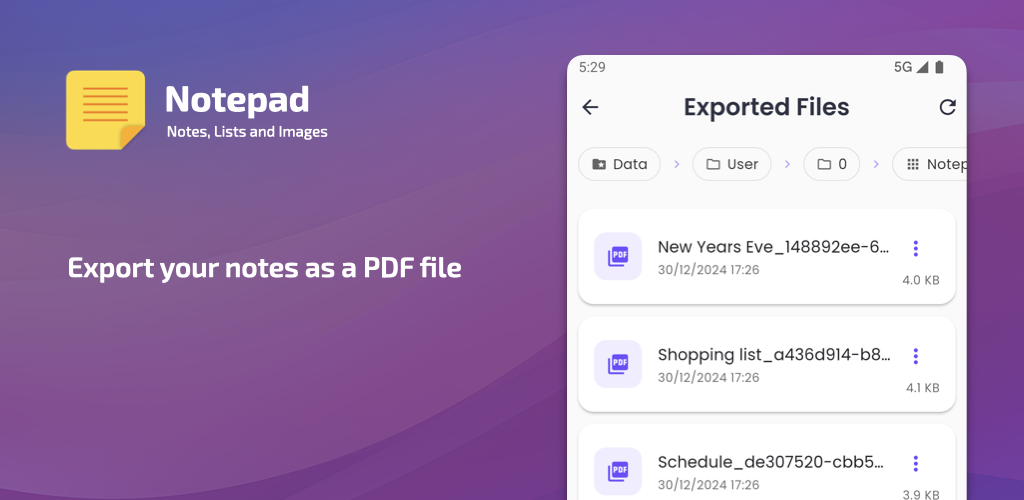Click the PDF icon of Shopping list
Screen dimensions: 1024x500
(618, 364)
